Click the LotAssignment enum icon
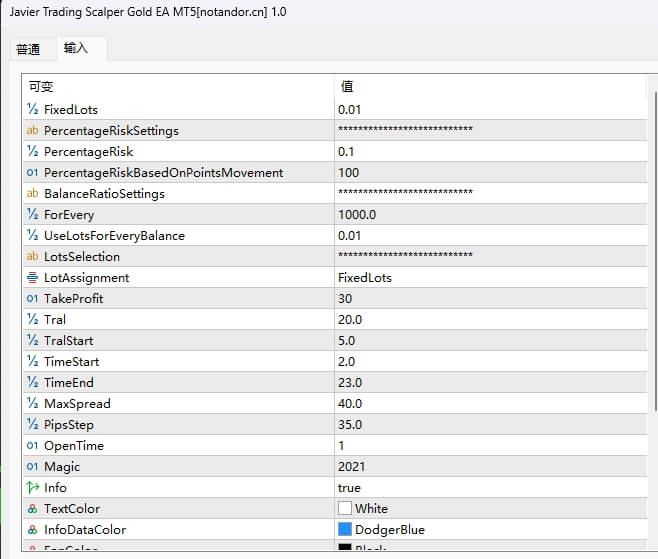Screen dimensions: 658x559 [x=33, y=277]
